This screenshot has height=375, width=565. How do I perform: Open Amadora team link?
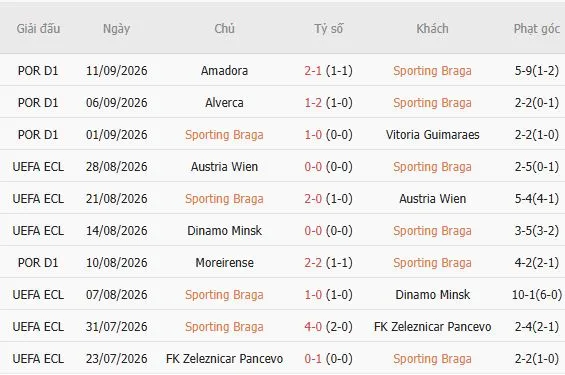pos(224,71)
